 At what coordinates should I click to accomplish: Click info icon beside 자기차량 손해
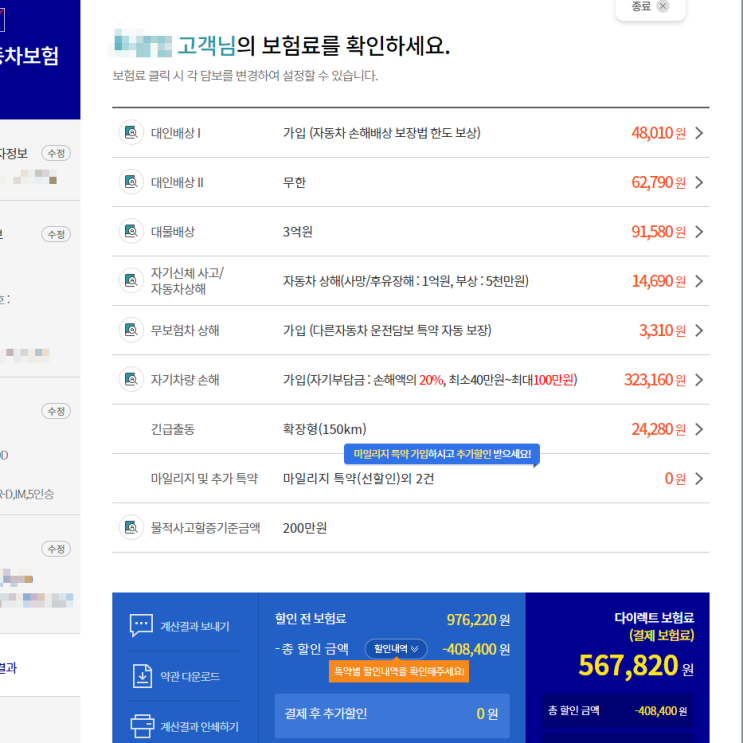[x=131, y=379]
